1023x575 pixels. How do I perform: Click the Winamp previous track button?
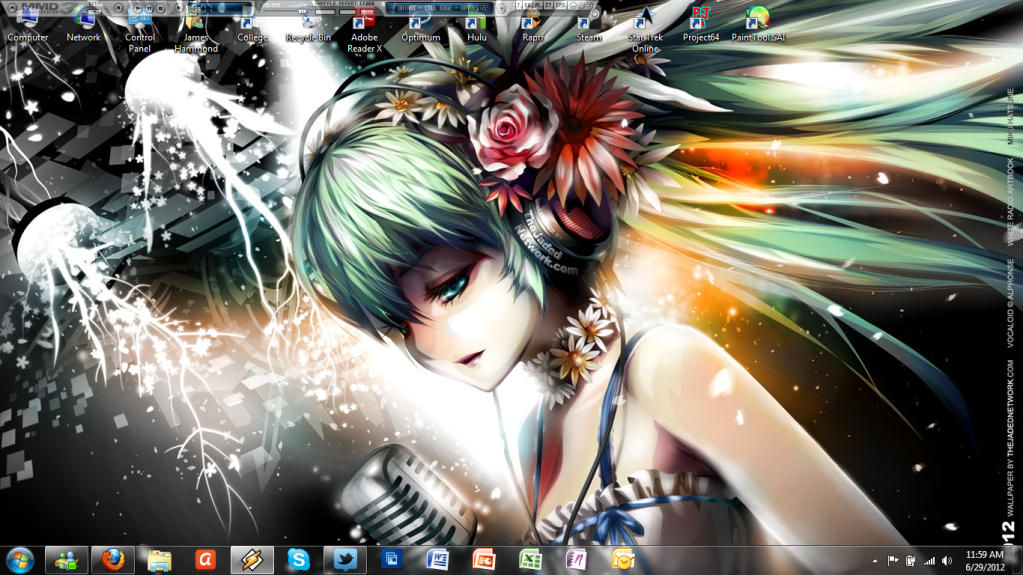click(119, 8)
